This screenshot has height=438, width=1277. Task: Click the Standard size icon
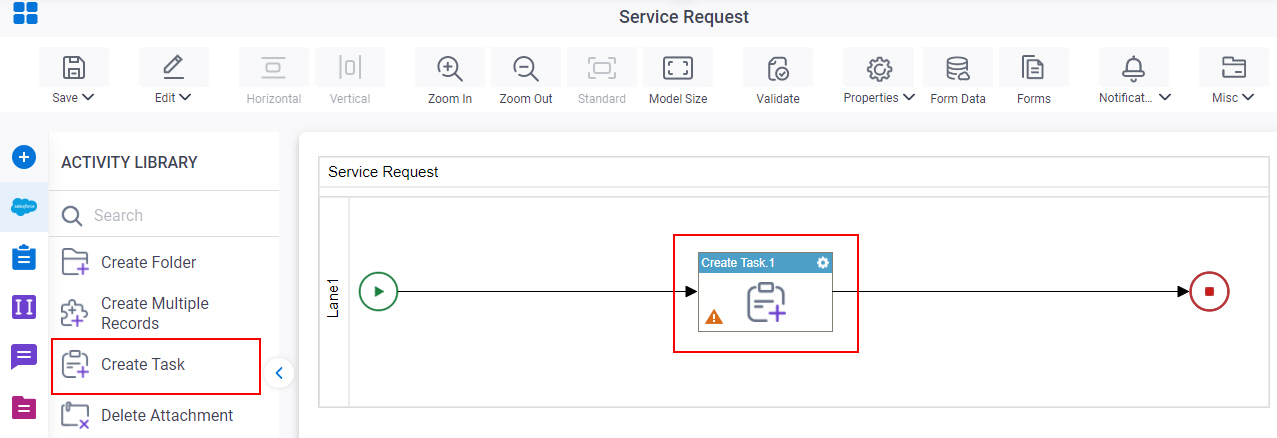pos(602,68)
